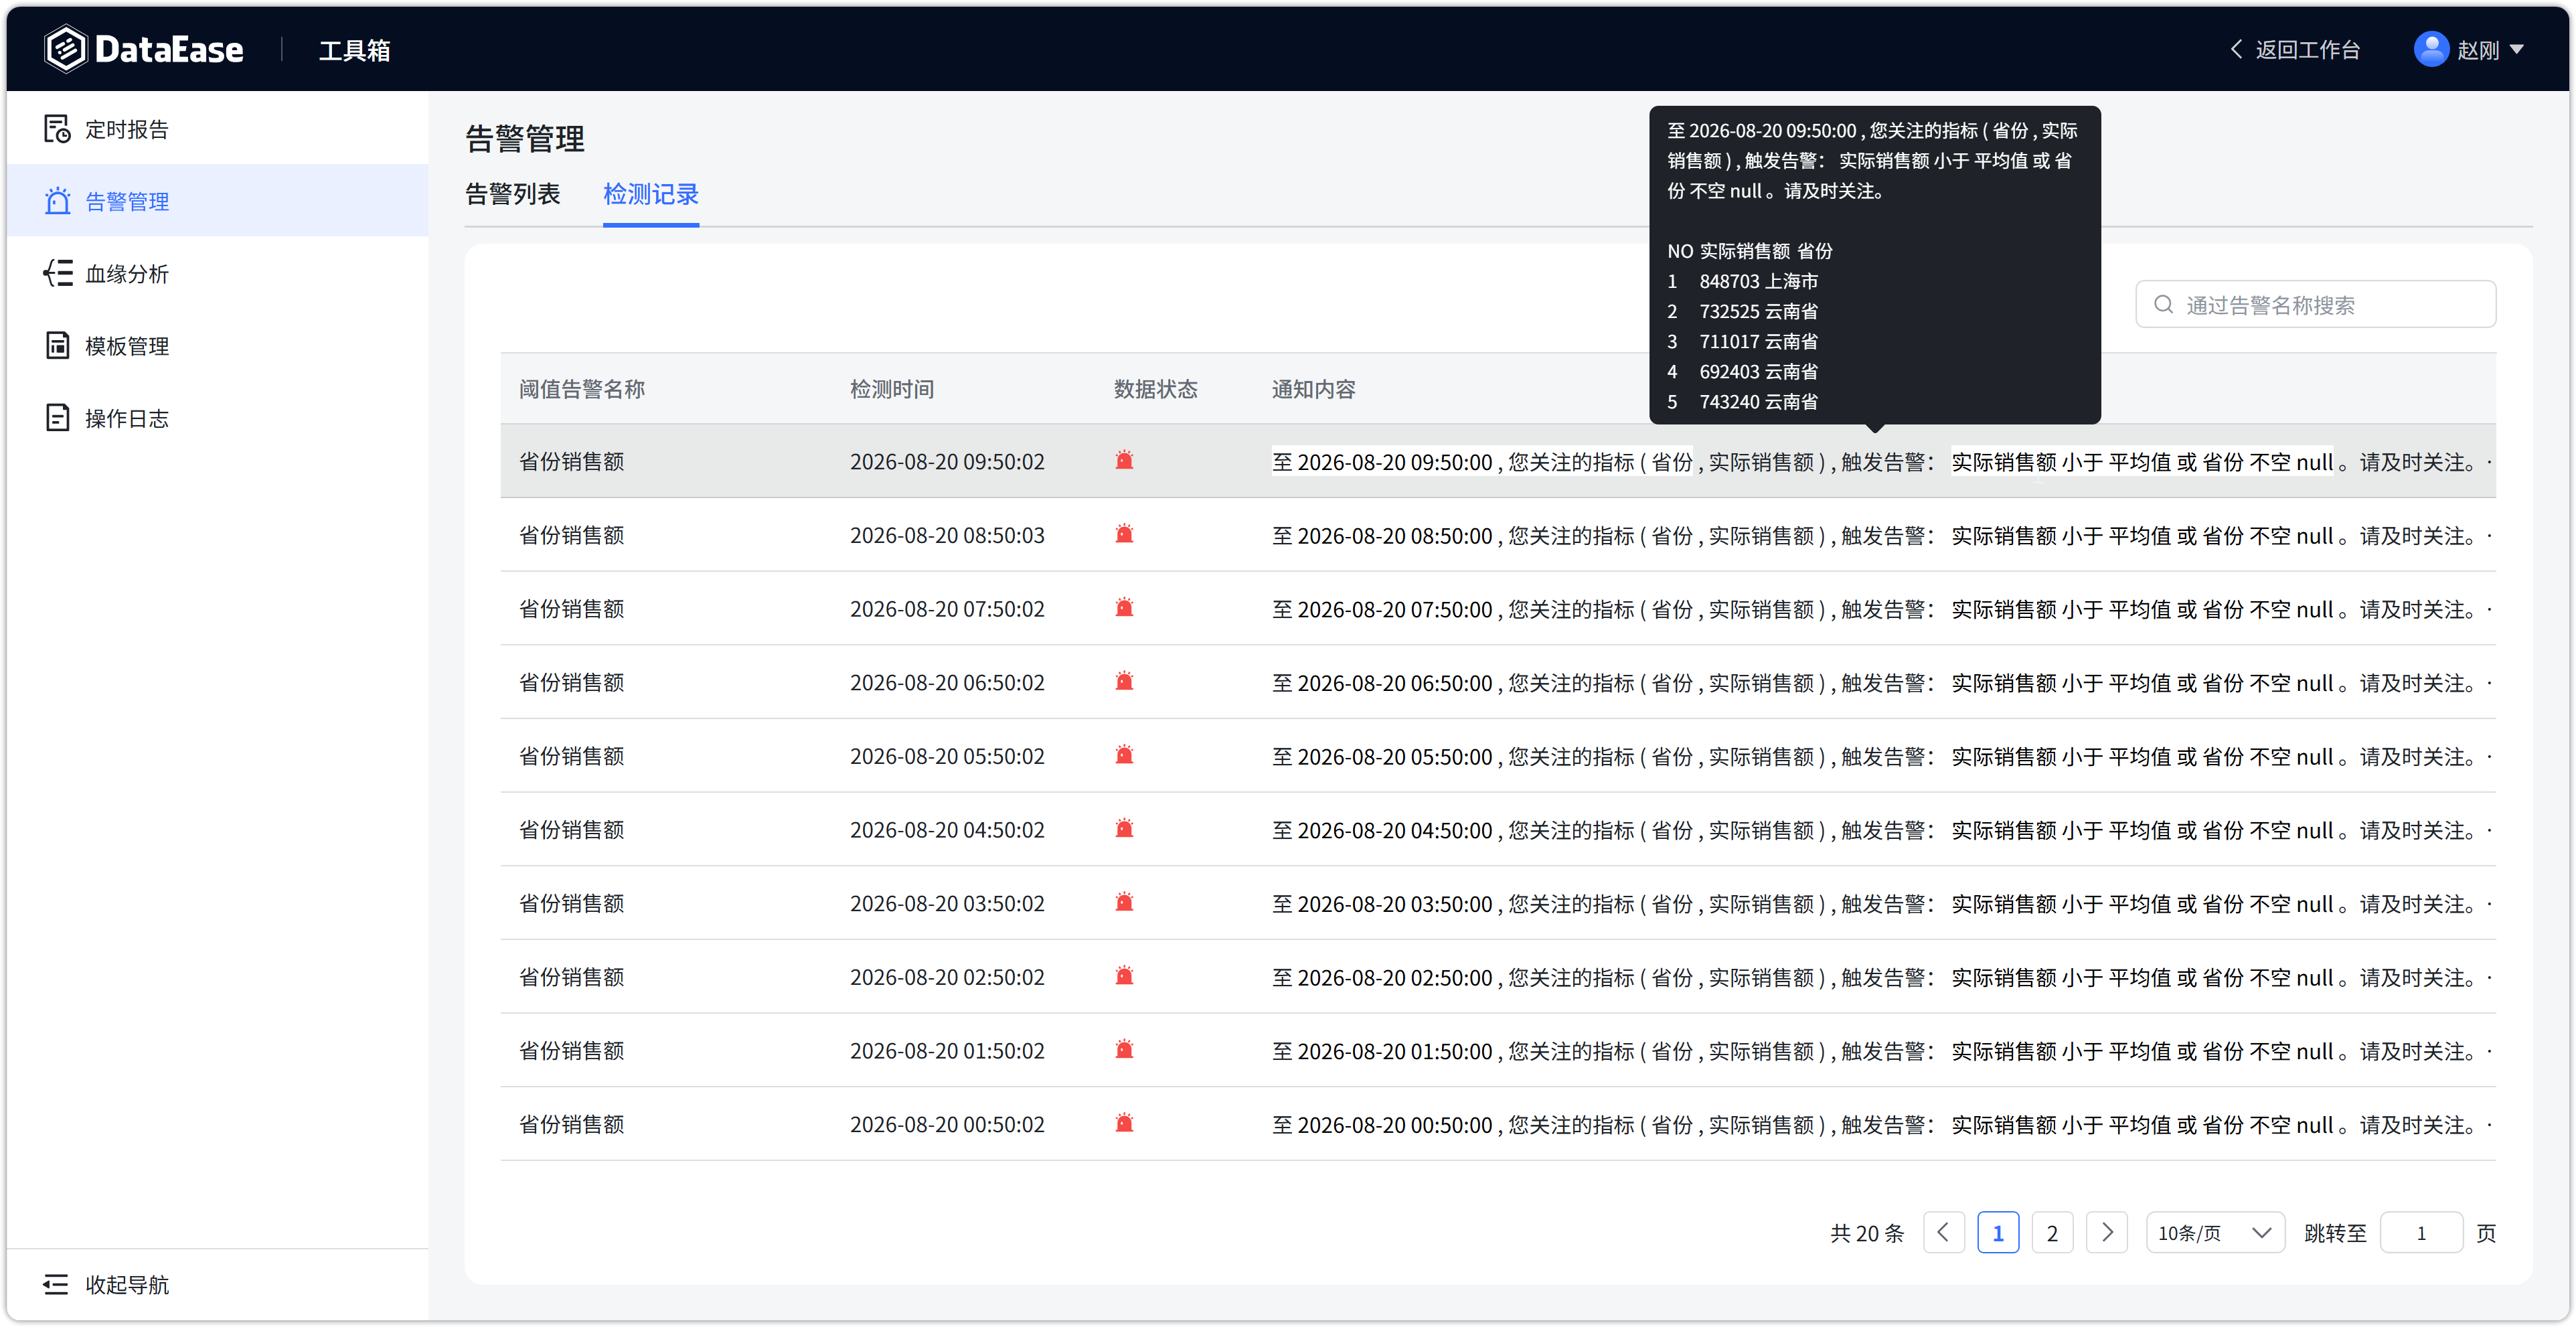Image resolution: width=2576 pixels, height=1327 pixels.
Task: Click the 收起导航 collapse icon
Action: point(56,1284)
